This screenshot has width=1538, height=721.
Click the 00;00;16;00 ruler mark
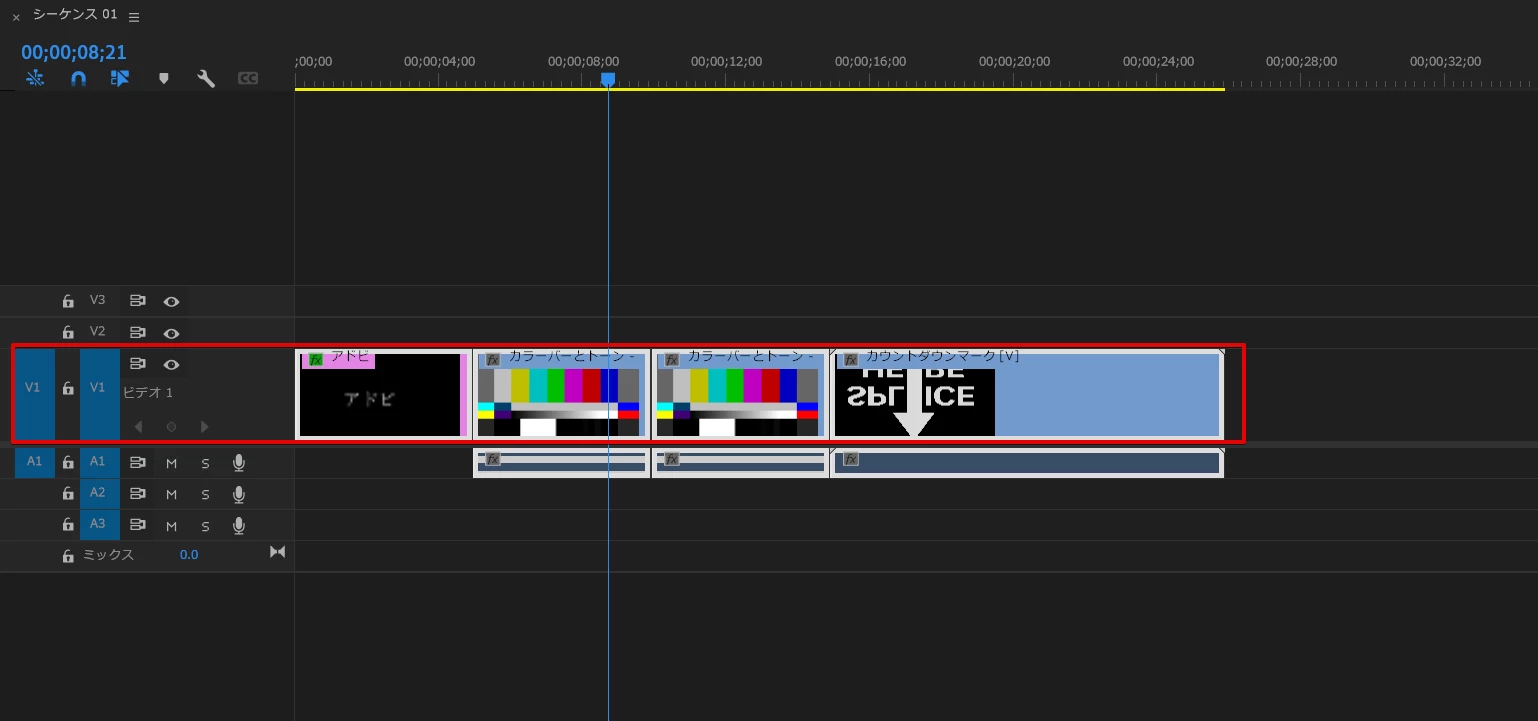870,61
